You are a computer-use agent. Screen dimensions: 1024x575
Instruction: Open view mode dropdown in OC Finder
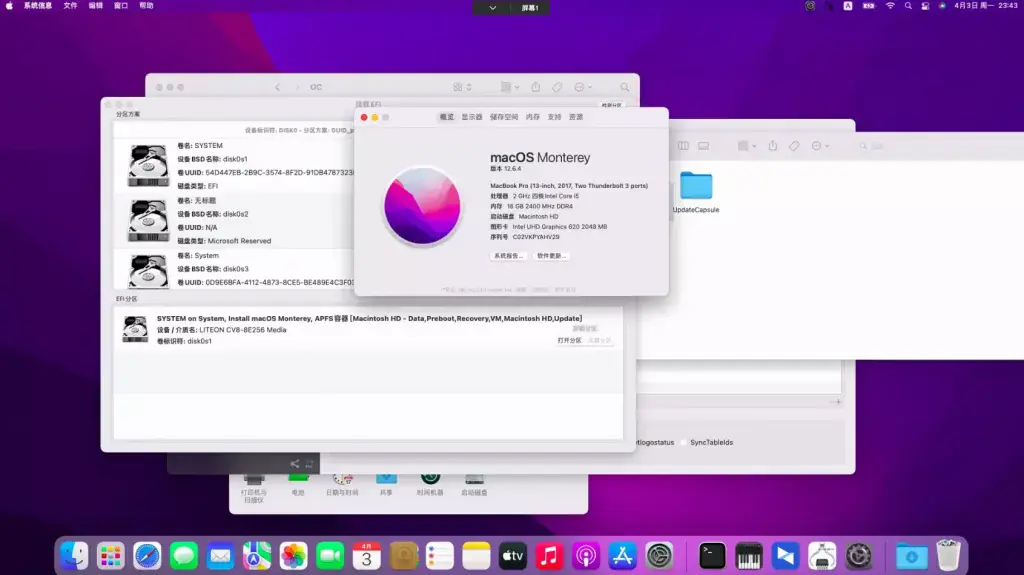(462, 87)
